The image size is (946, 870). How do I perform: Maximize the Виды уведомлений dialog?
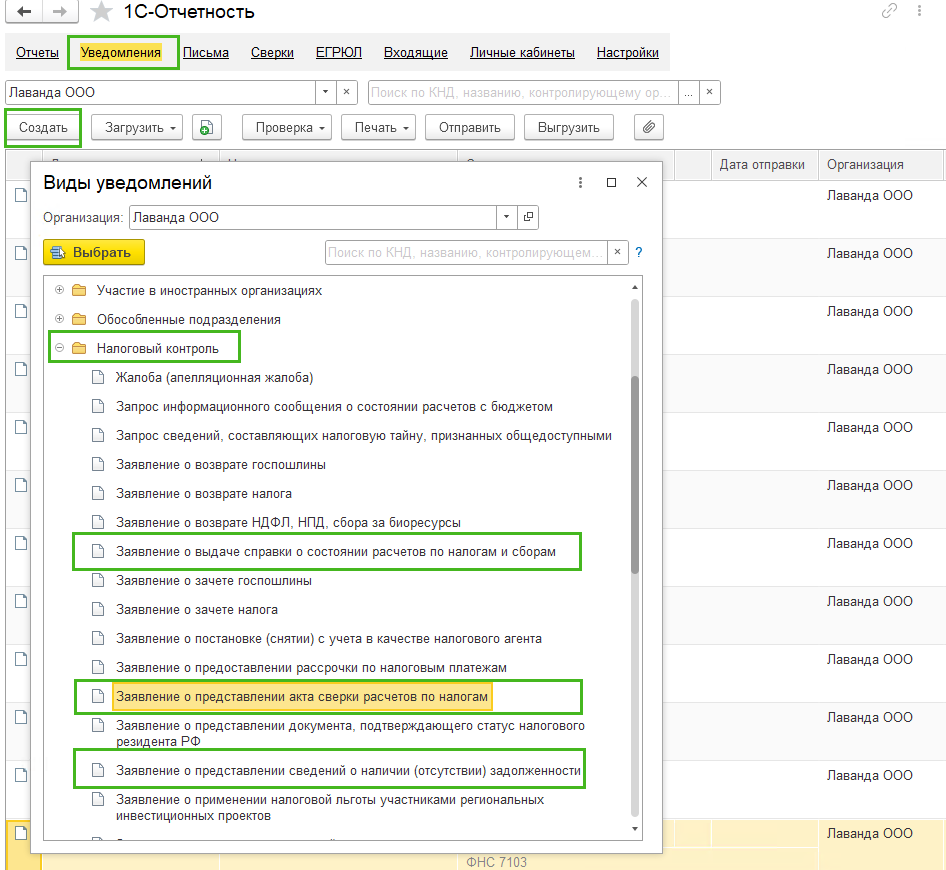coord(611,182)
